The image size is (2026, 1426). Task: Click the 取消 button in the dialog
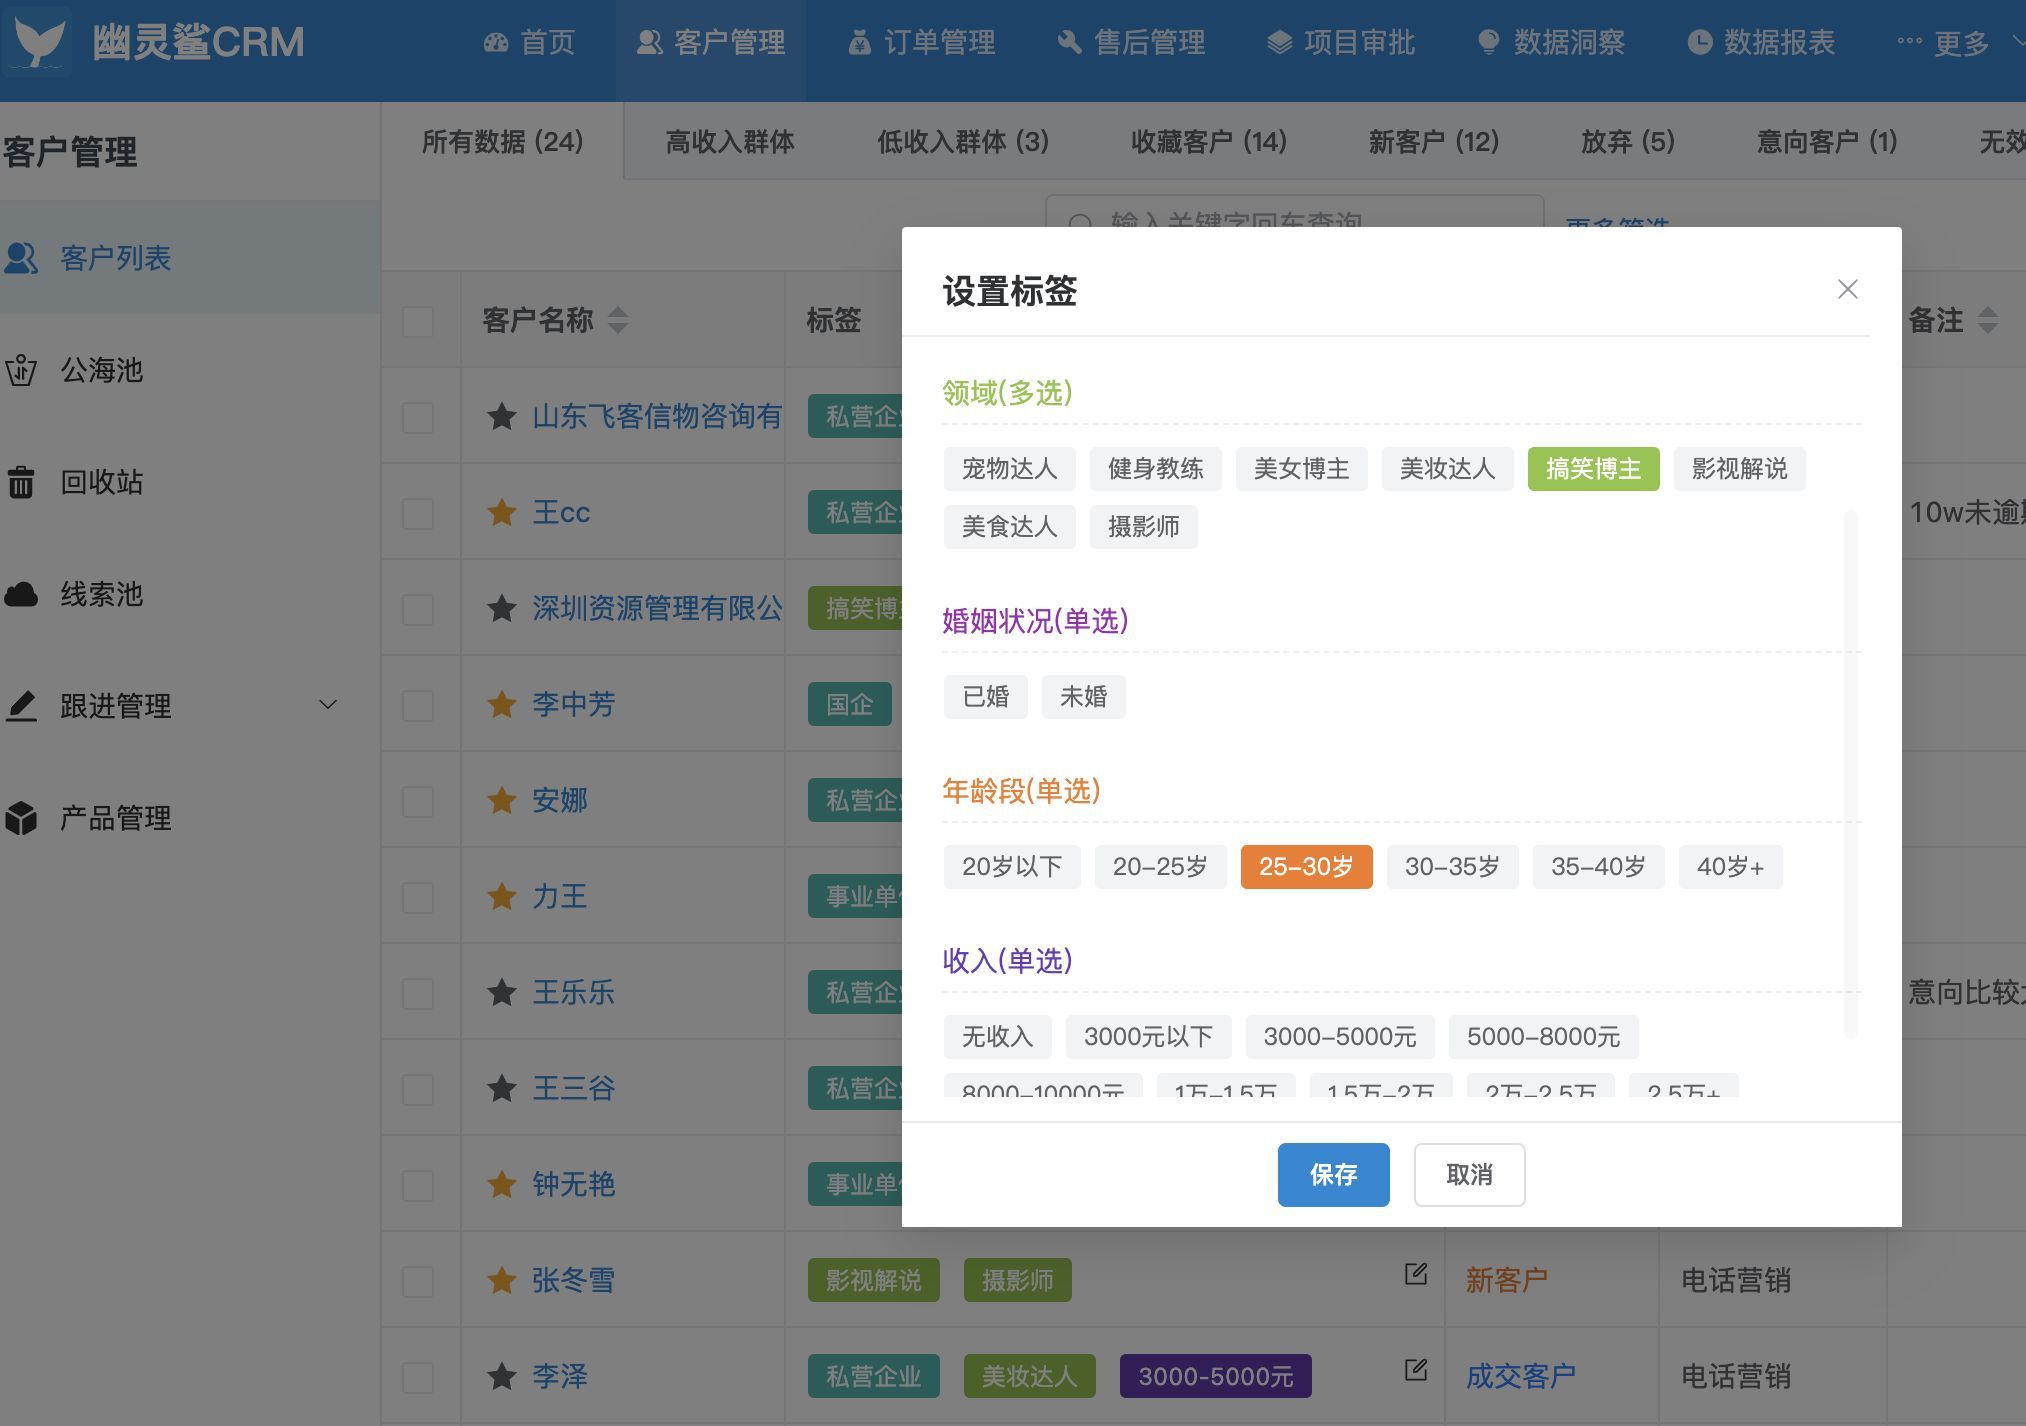(x=1469, y=1174)
